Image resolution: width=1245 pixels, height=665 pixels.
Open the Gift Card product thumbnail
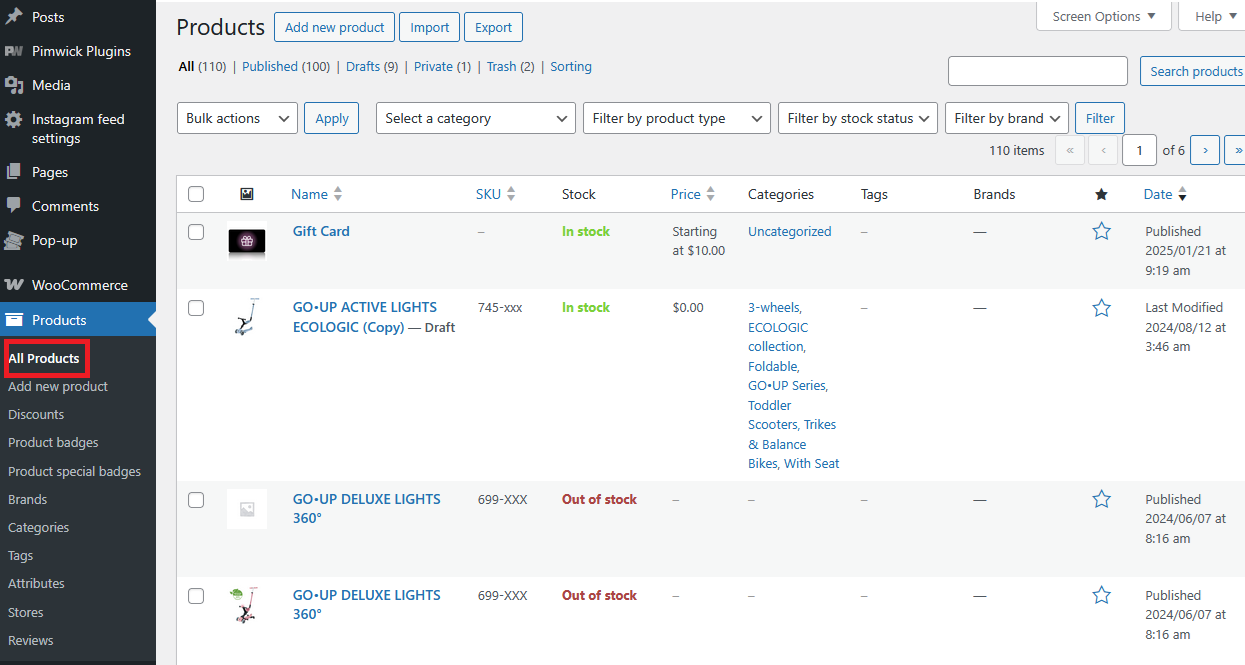pos(247,241)
